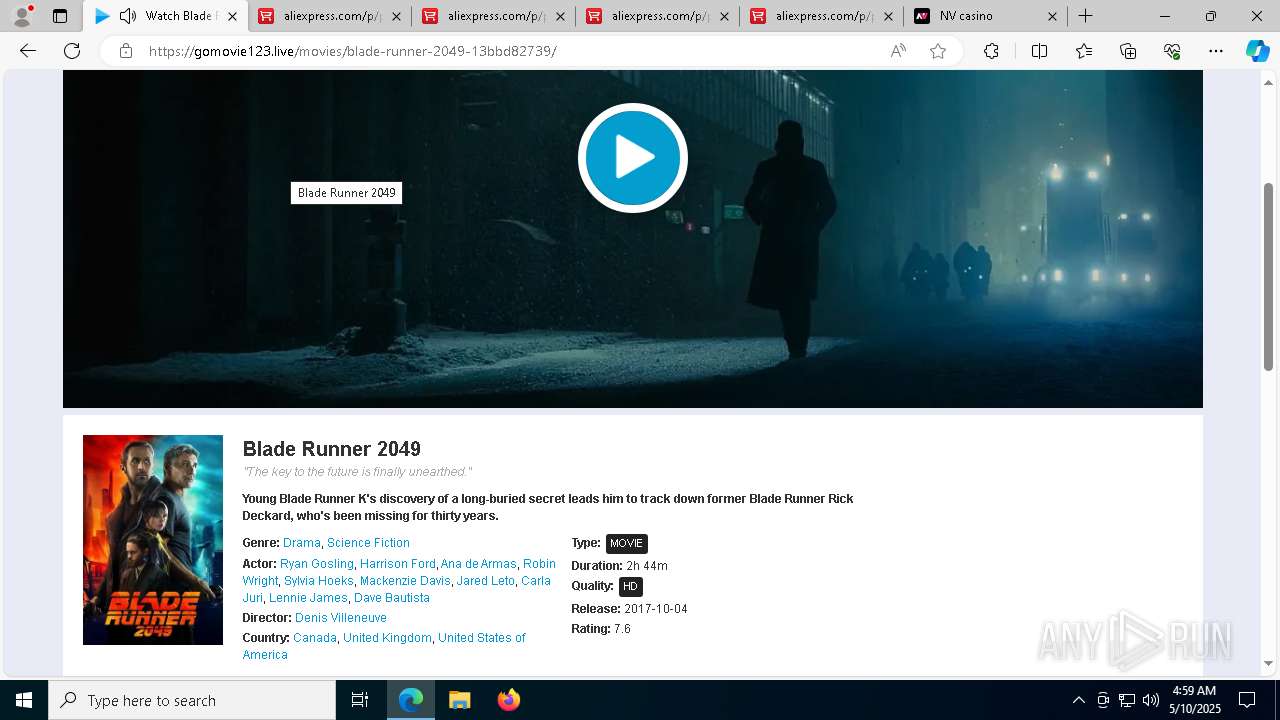The height and width of the screenshot is (720, 1280).
Task: Open the network tray icon
Action: point(1127,700)
